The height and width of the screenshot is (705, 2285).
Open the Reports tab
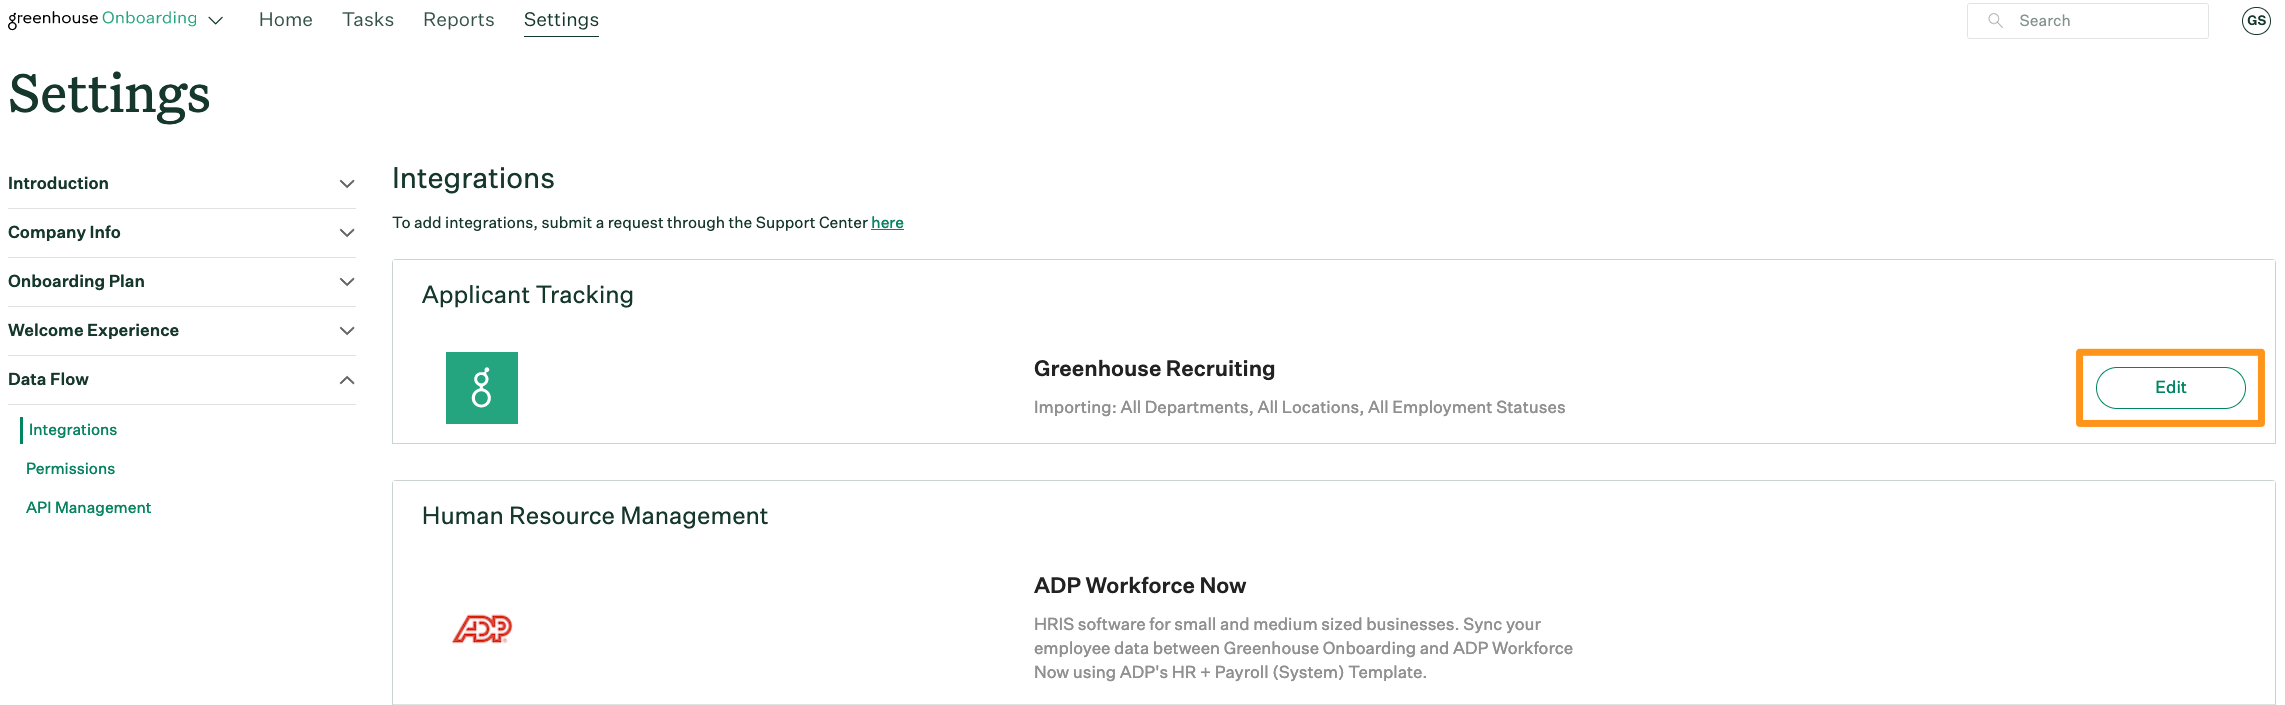[x=459, y=20]
